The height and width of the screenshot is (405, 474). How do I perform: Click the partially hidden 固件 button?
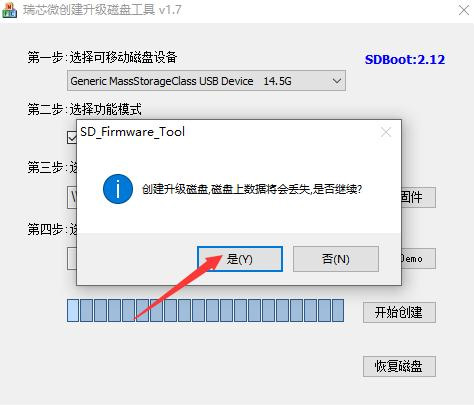coord(418,197)
